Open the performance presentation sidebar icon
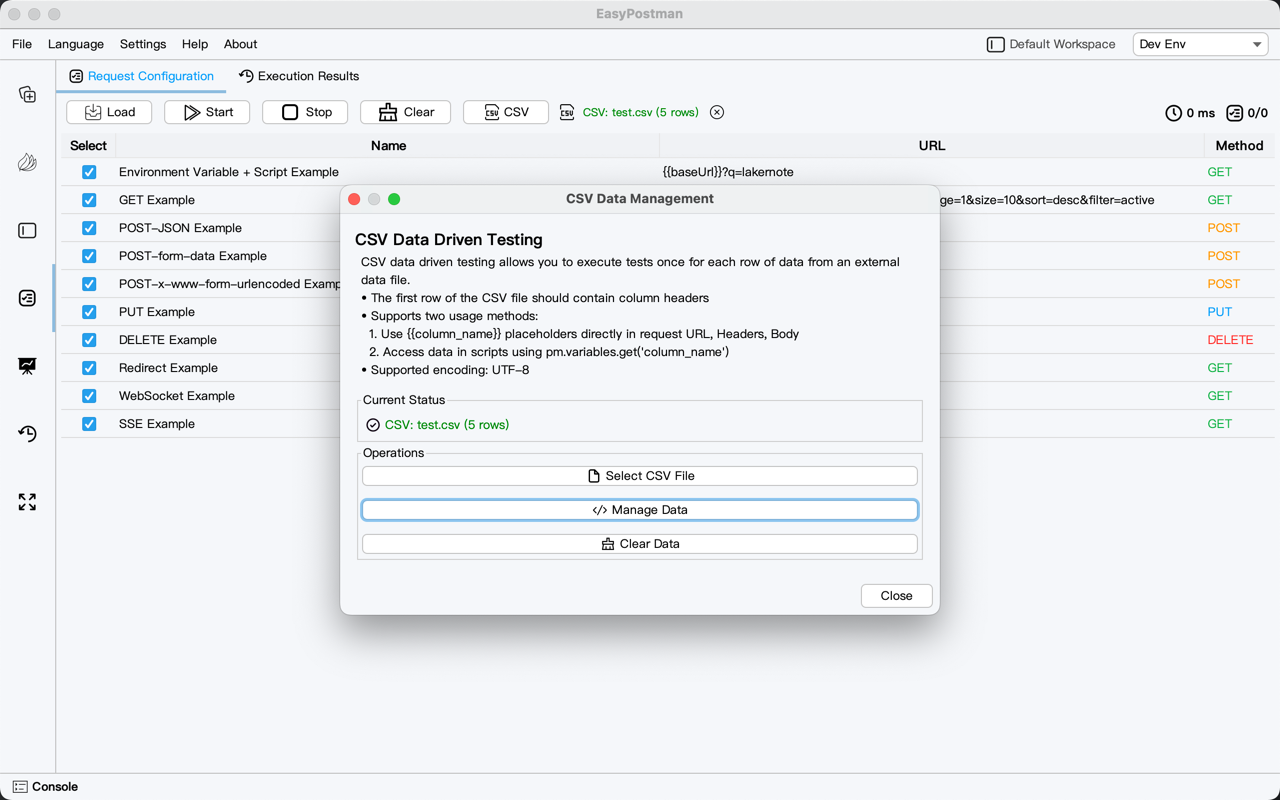This screenshot has height=800, width=1280. 27,366
